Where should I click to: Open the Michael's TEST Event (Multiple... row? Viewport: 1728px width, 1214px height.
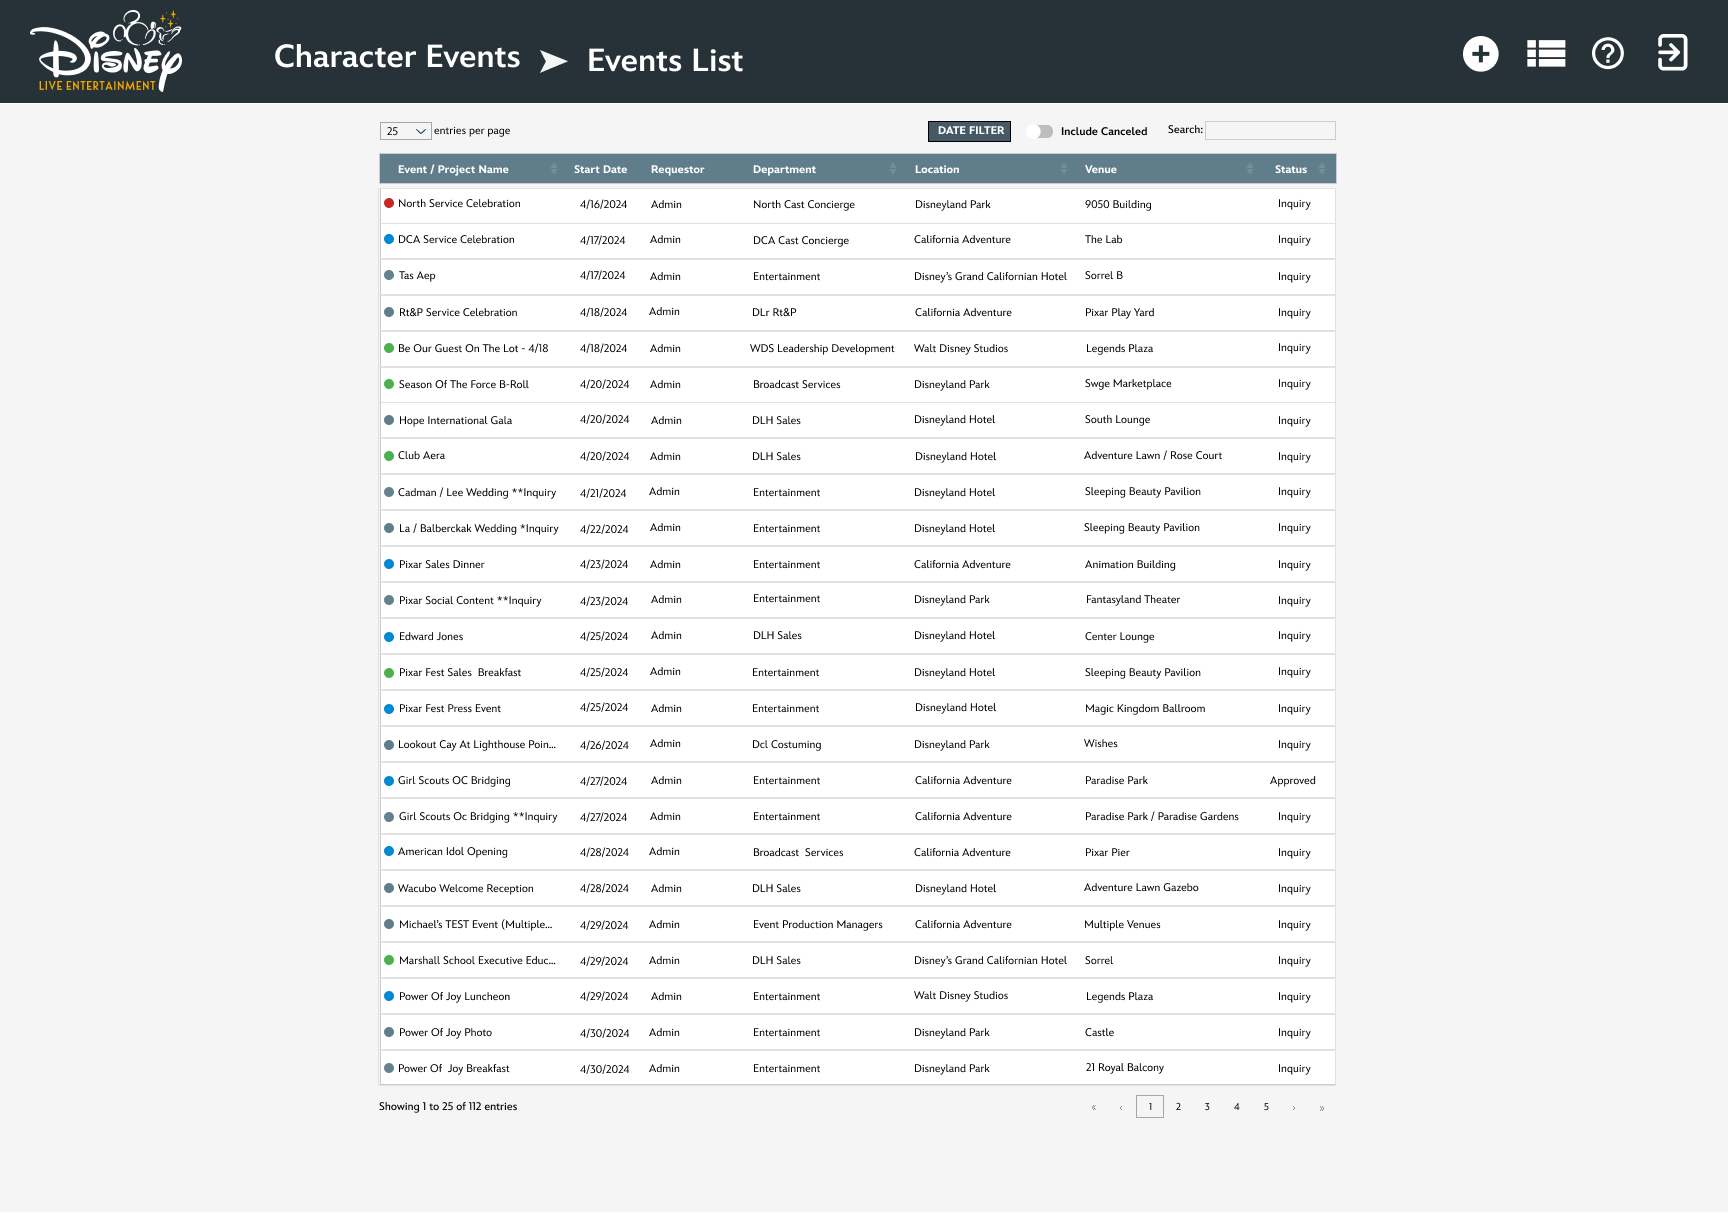pos(857,924)
